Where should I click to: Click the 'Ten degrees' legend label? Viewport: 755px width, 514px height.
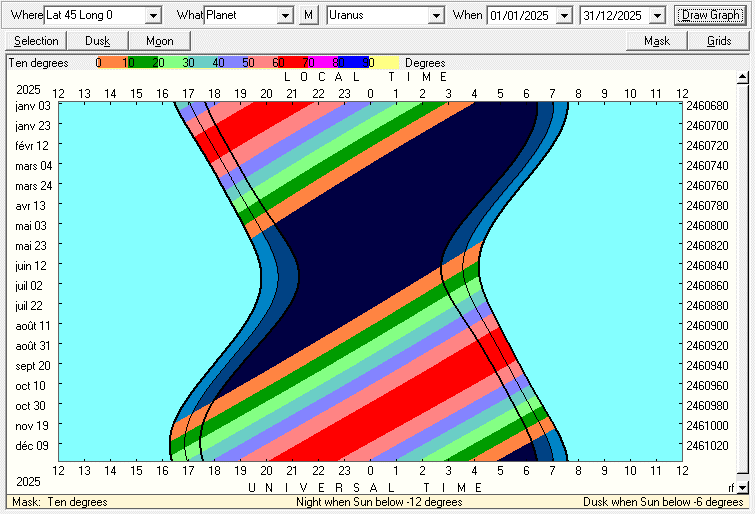(x=39, y=63)
